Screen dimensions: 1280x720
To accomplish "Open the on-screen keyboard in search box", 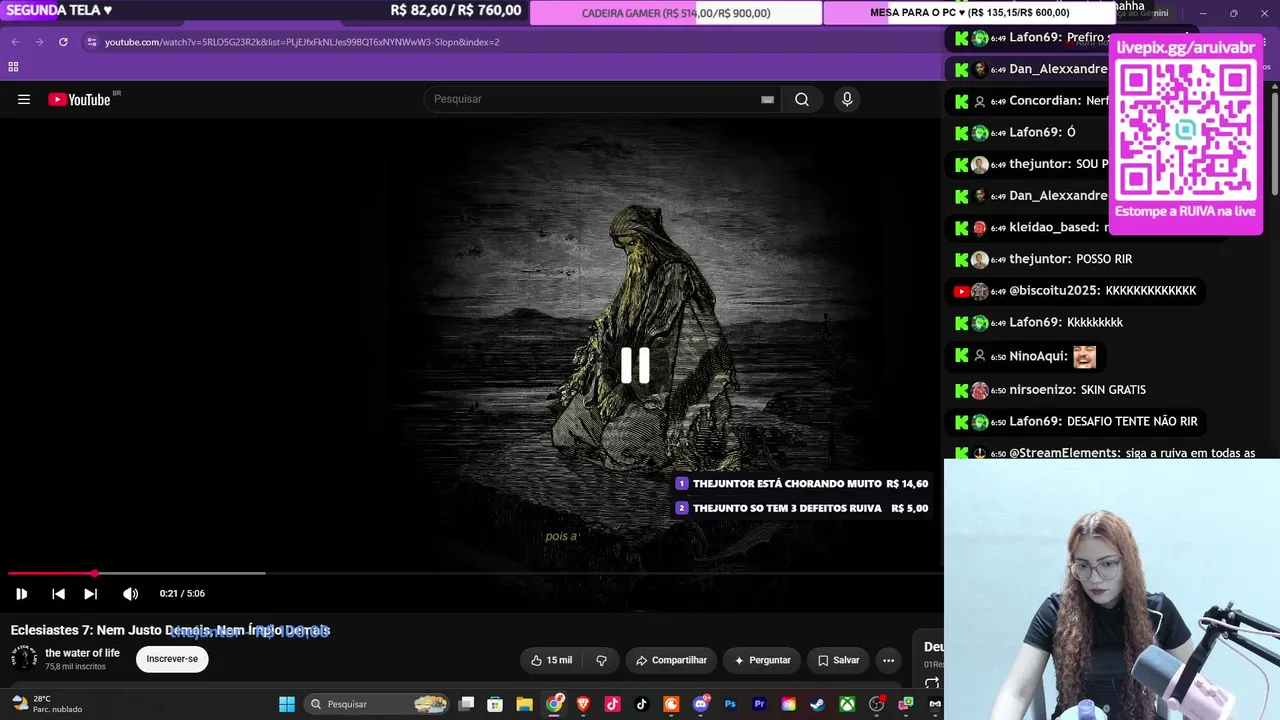I will pyautogui.click(x=767, y=99).
